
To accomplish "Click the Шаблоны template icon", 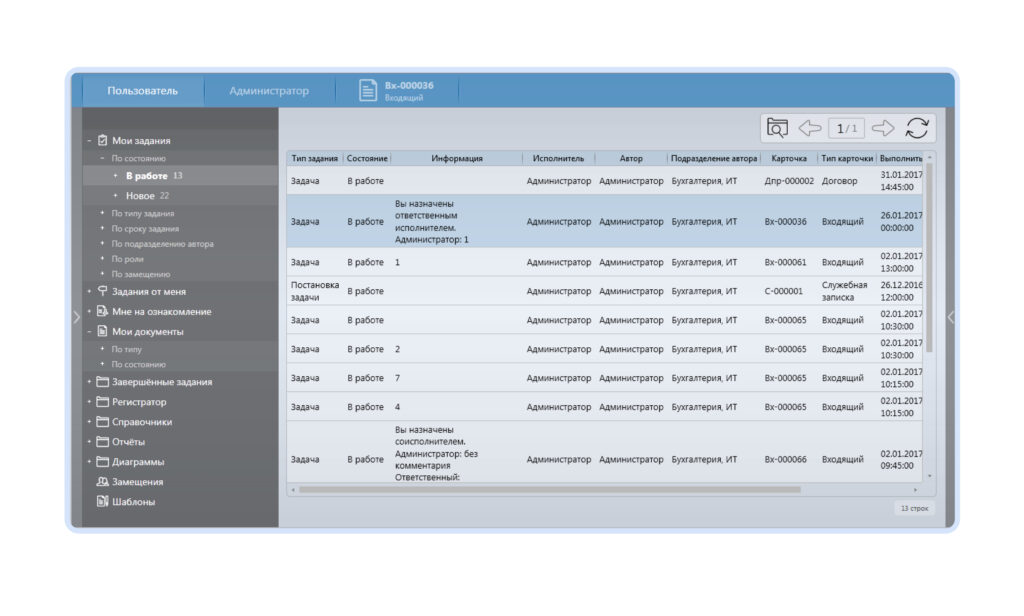I will coord(102,502).
